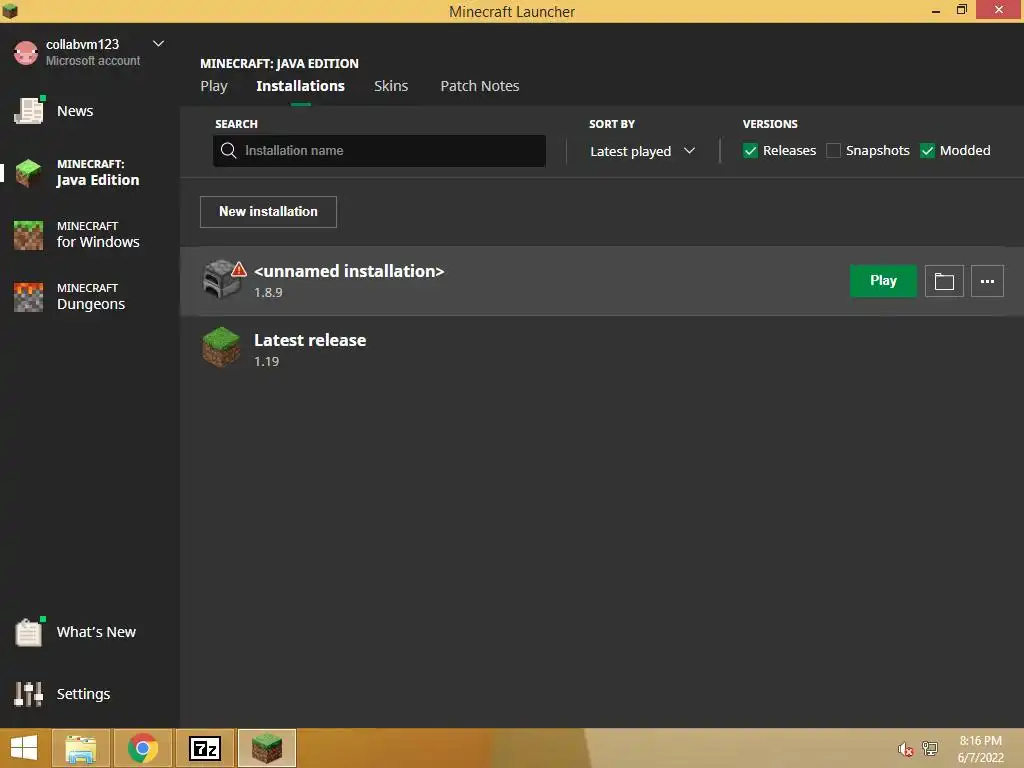Click the 1.8.9 version text
This screenshot has width=1024, height=768.
coord(268,293)
